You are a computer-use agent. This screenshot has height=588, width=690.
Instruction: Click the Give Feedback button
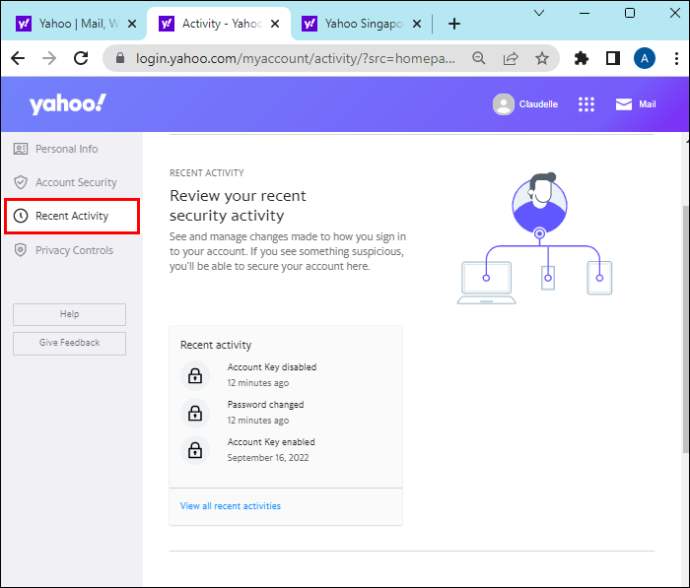pos(70,343)
